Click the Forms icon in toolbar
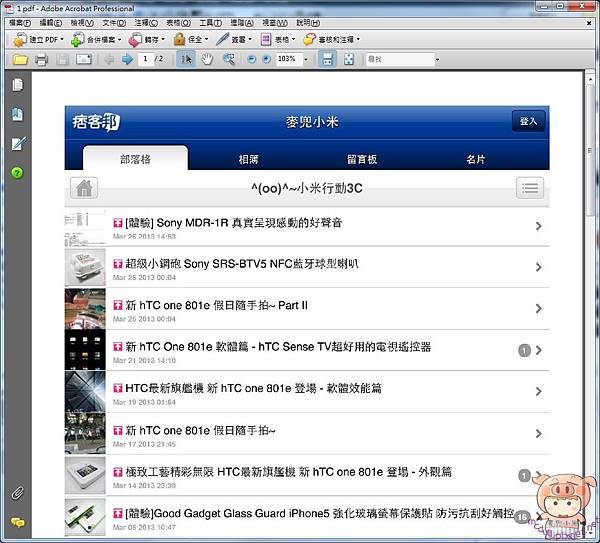The image size is (600, 543). tap(266, 39)
